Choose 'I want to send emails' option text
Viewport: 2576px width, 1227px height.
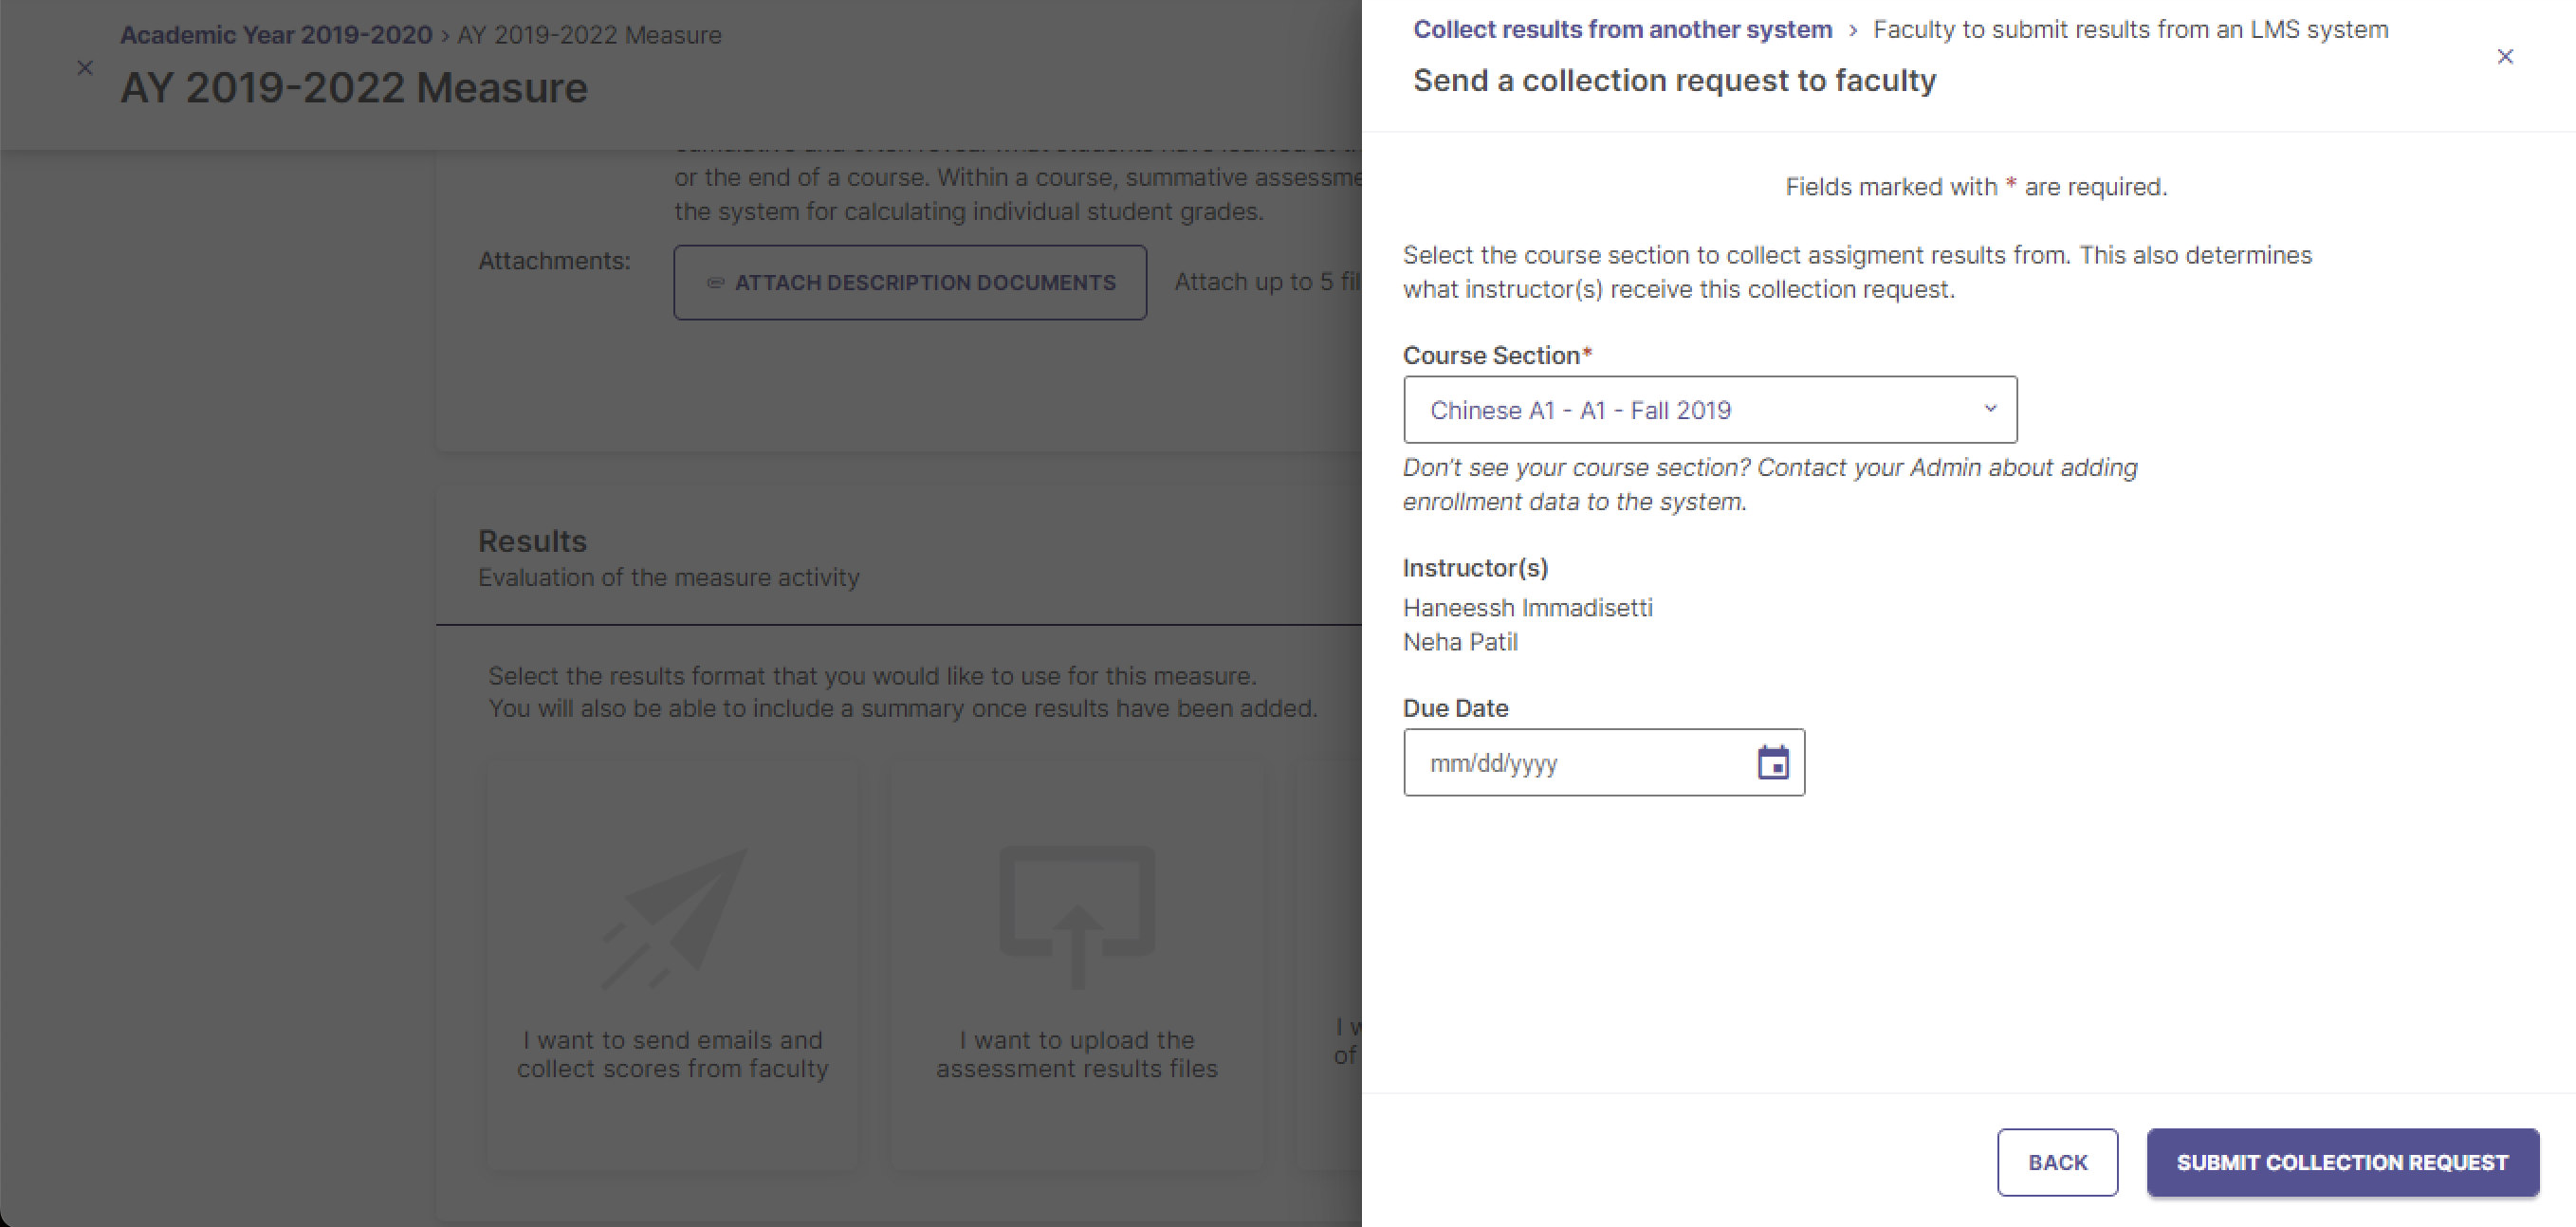coord(673,1054)
